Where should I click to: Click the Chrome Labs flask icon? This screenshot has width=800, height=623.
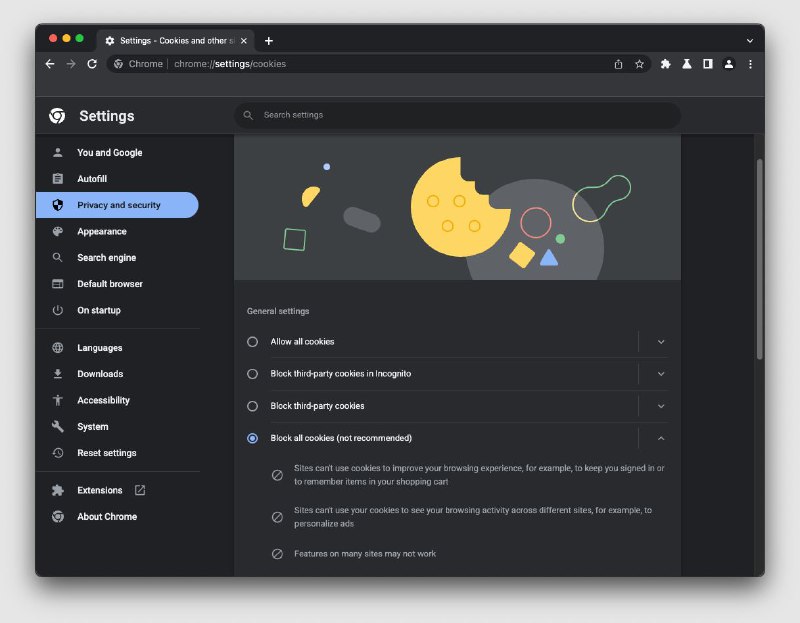tap(687, 64)
